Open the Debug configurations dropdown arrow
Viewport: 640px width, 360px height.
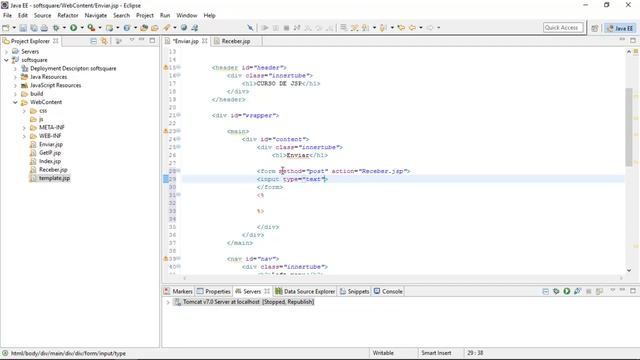pyautogui.click(x=64, y=28)
